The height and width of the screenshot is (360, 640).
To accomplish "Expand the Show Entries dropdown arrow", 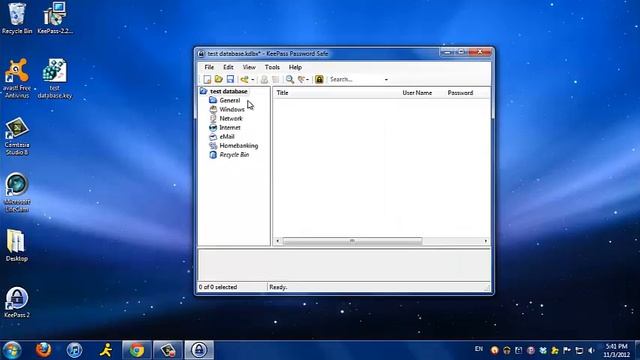I will point(307,80).
